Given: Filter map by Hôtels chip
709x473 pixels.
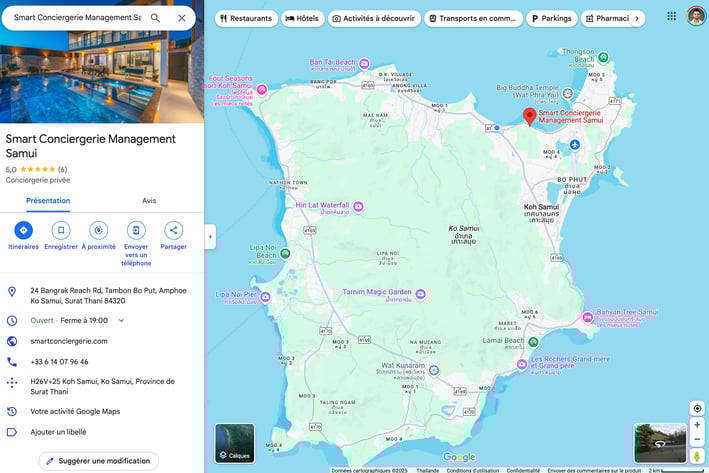Looking at the screenshot, I should pyautogui.click(x=303, y=19).
